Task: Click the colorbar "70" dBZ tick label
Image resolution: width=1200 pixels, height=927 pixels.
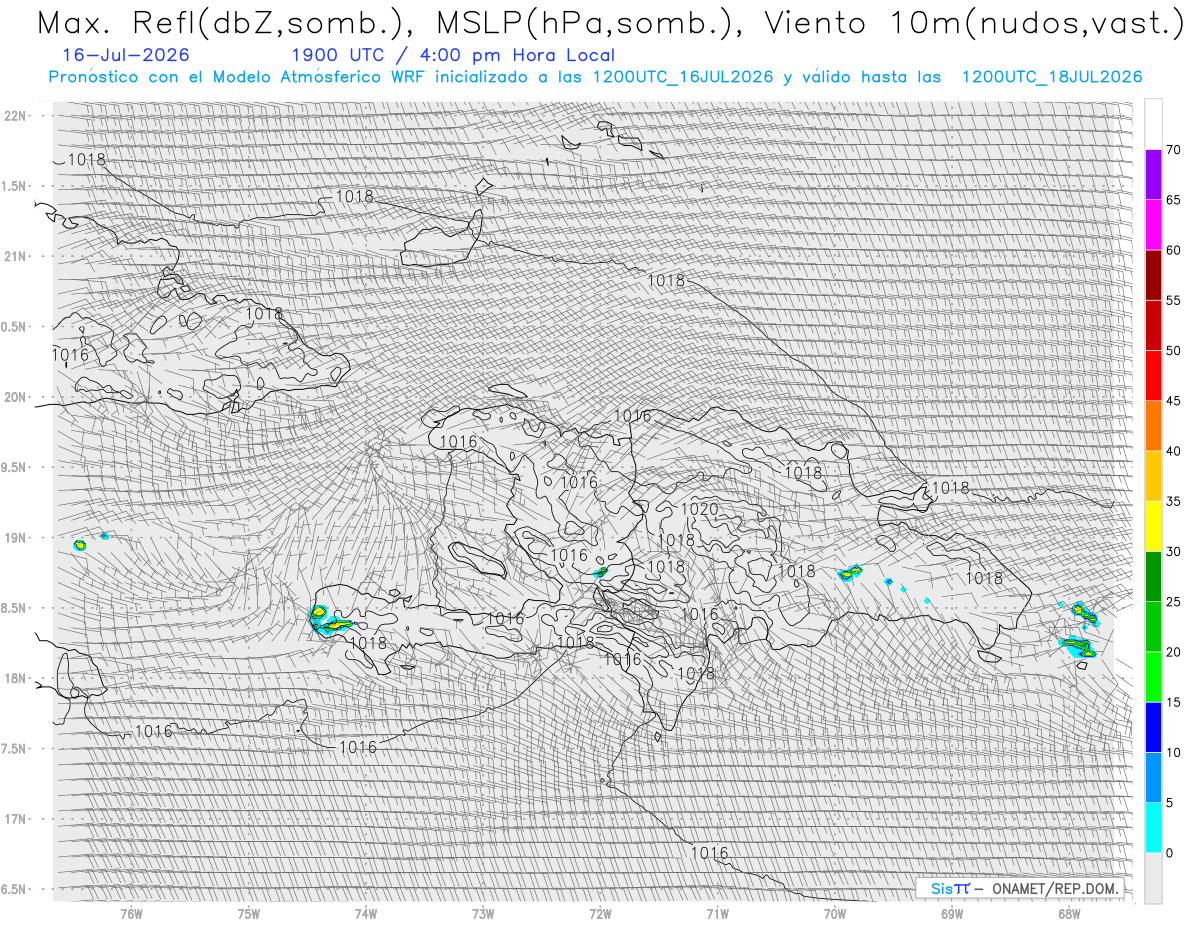Action: pyautogui.click(x=1174, y=150)
